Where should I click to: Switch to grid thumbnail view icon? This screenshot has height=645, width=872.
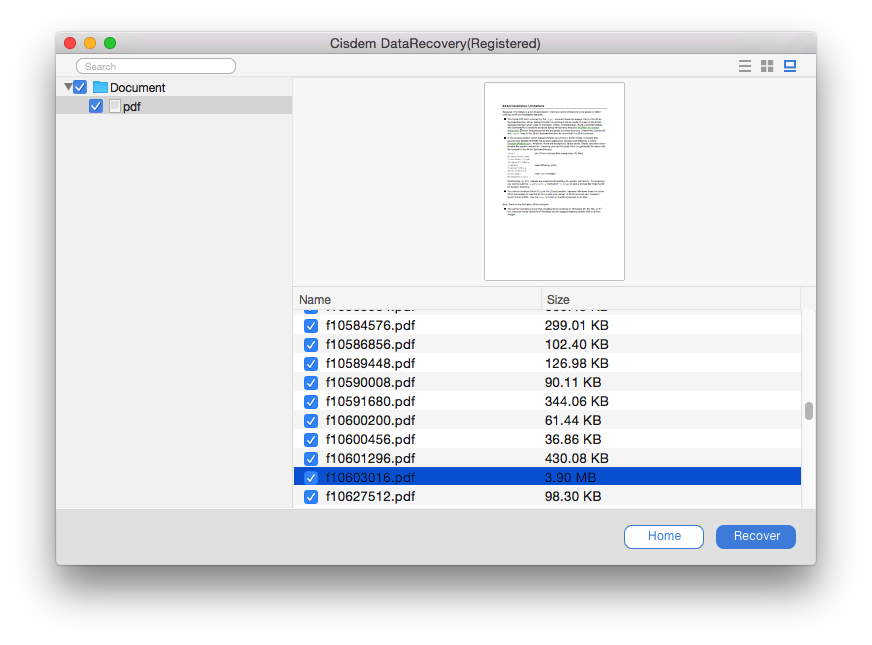click(767, 66)
